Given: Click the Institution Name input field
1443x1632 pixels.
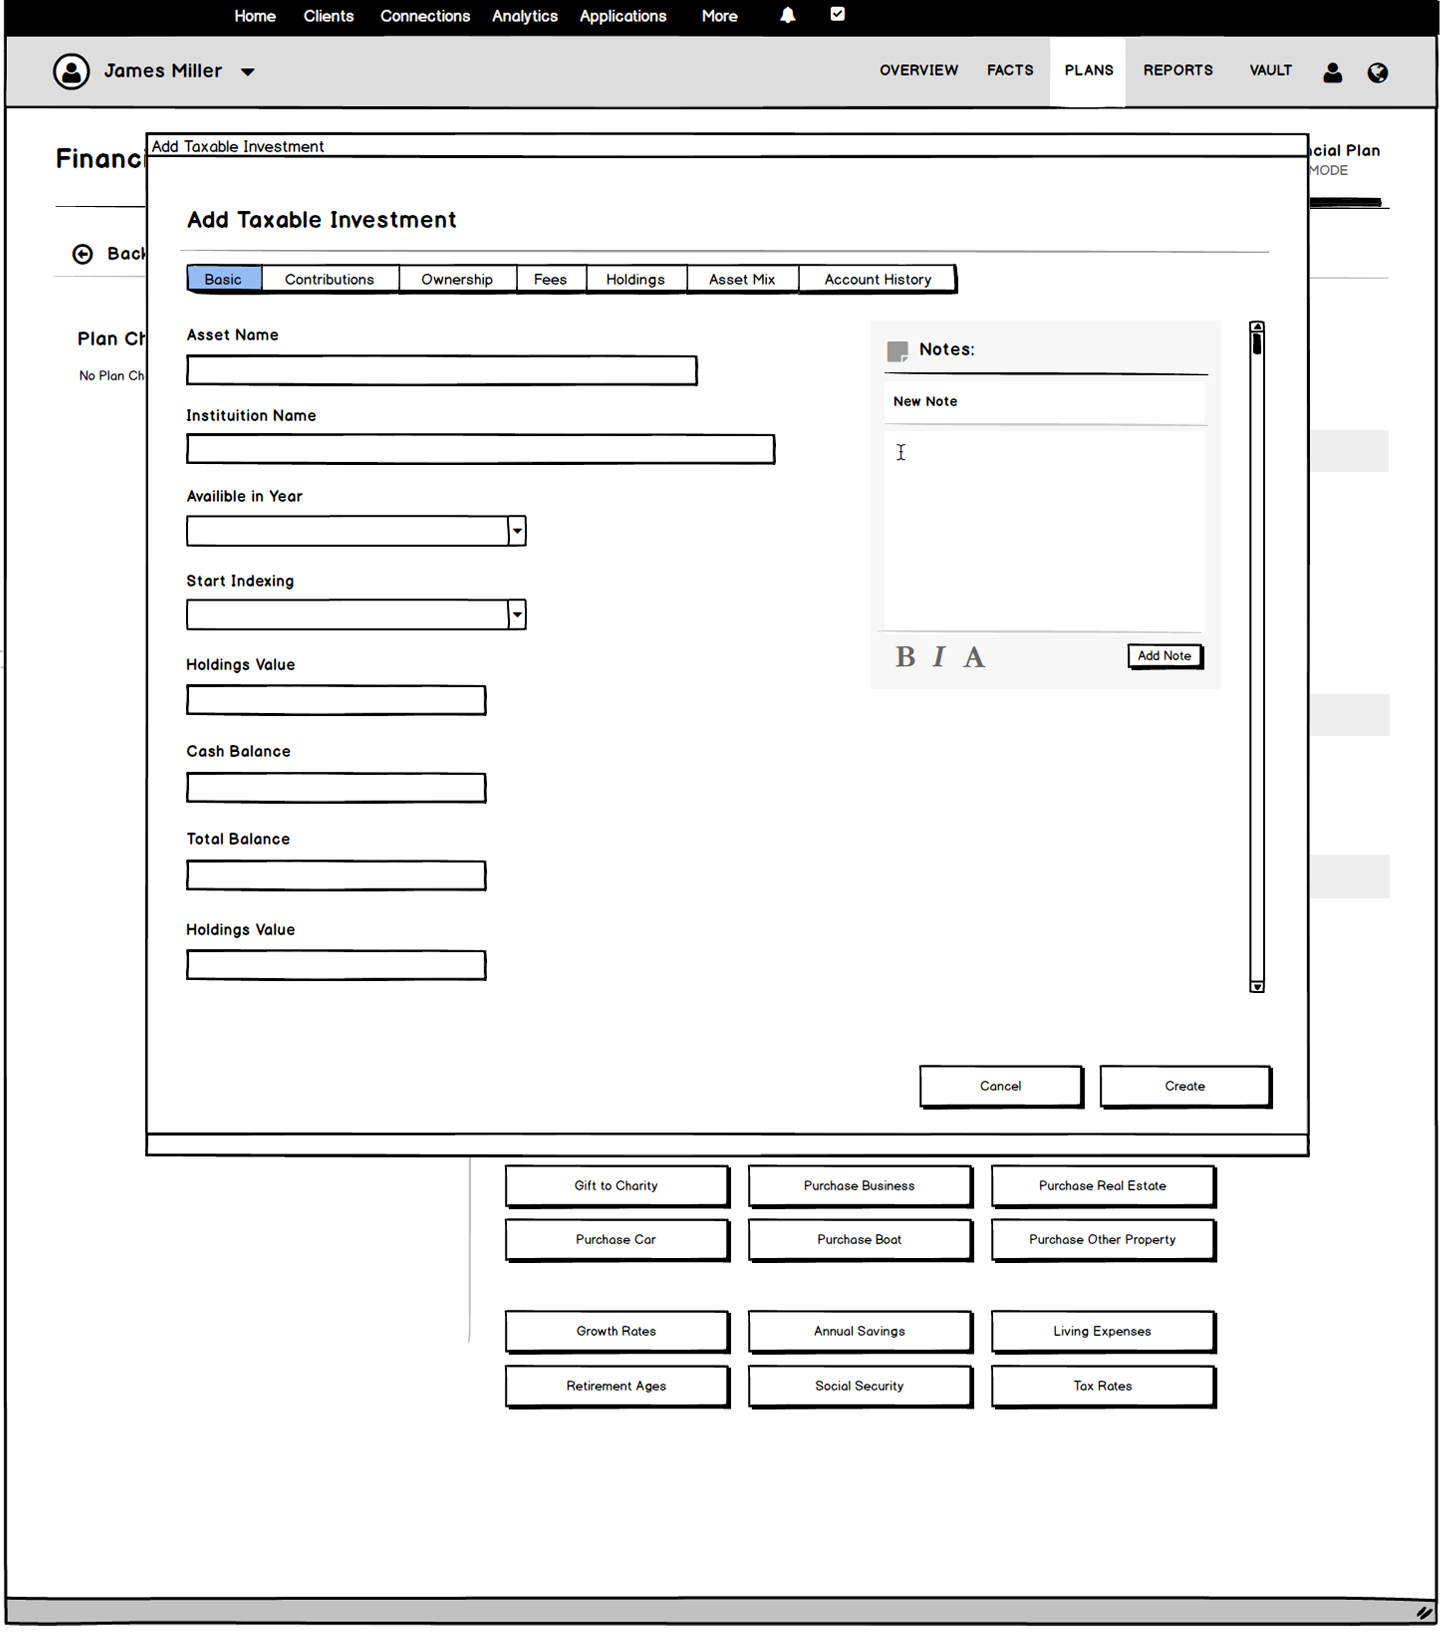Looking at the screenshot, I should coord(481,449).
